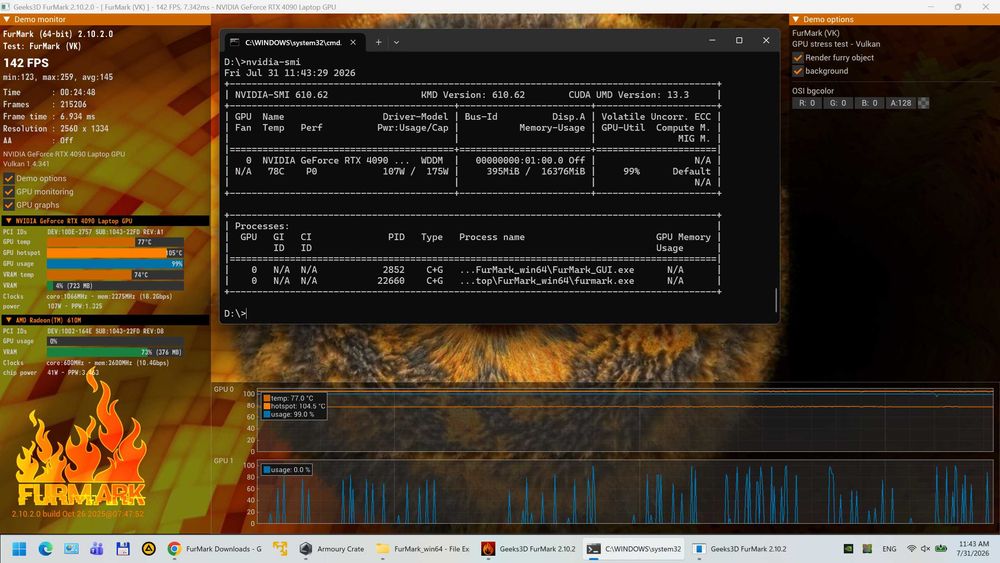Collapse the Demo options panel
The height and width of the screenshot is (563, 1000).
796,20
